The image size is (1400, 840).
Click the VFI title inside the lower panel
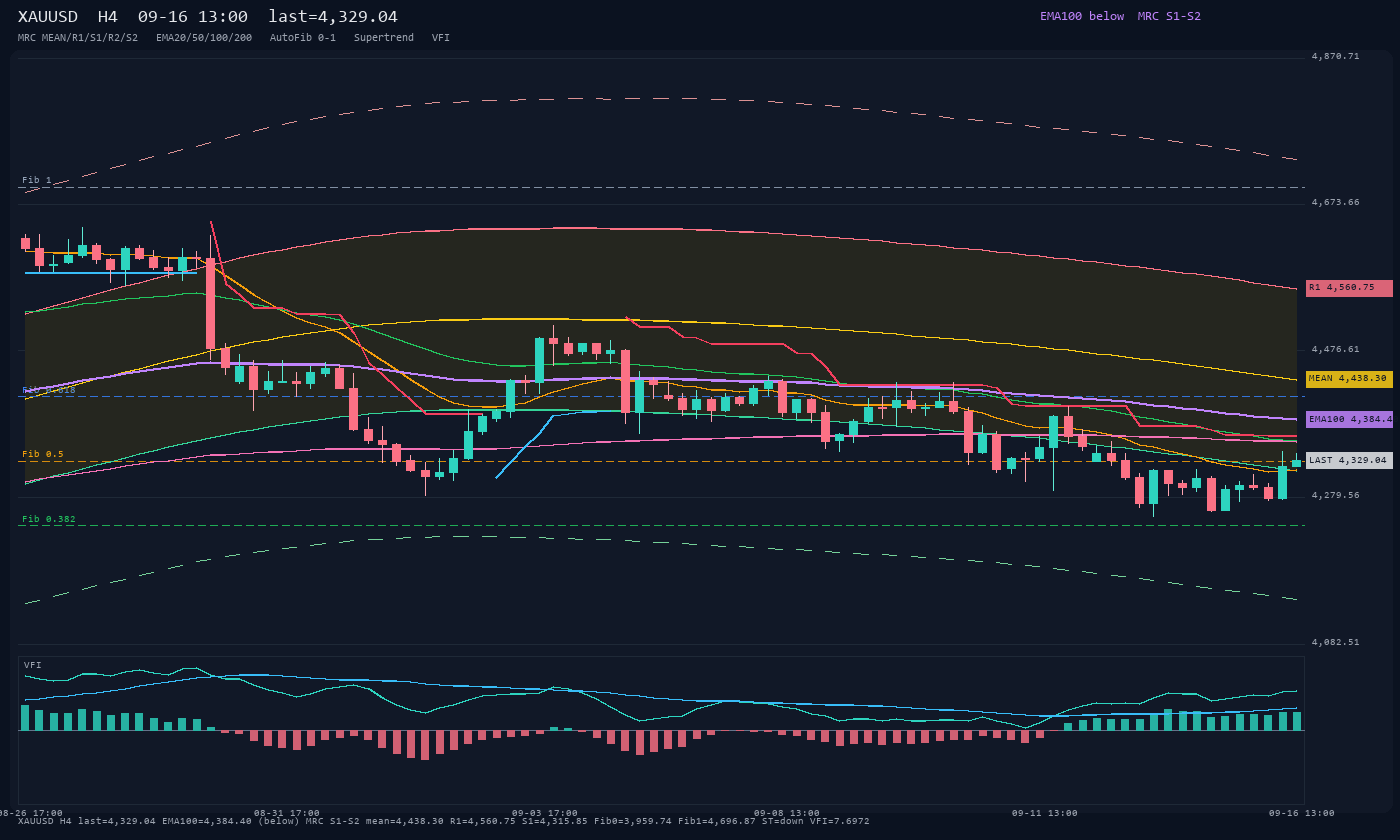(x=33, y=665)
